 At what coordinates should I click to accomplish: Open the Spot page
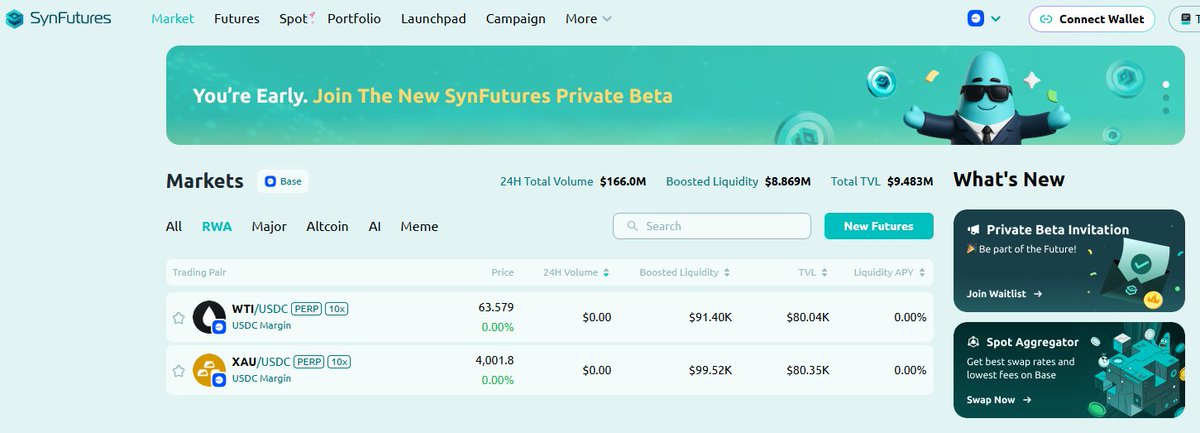click(296, 19)
